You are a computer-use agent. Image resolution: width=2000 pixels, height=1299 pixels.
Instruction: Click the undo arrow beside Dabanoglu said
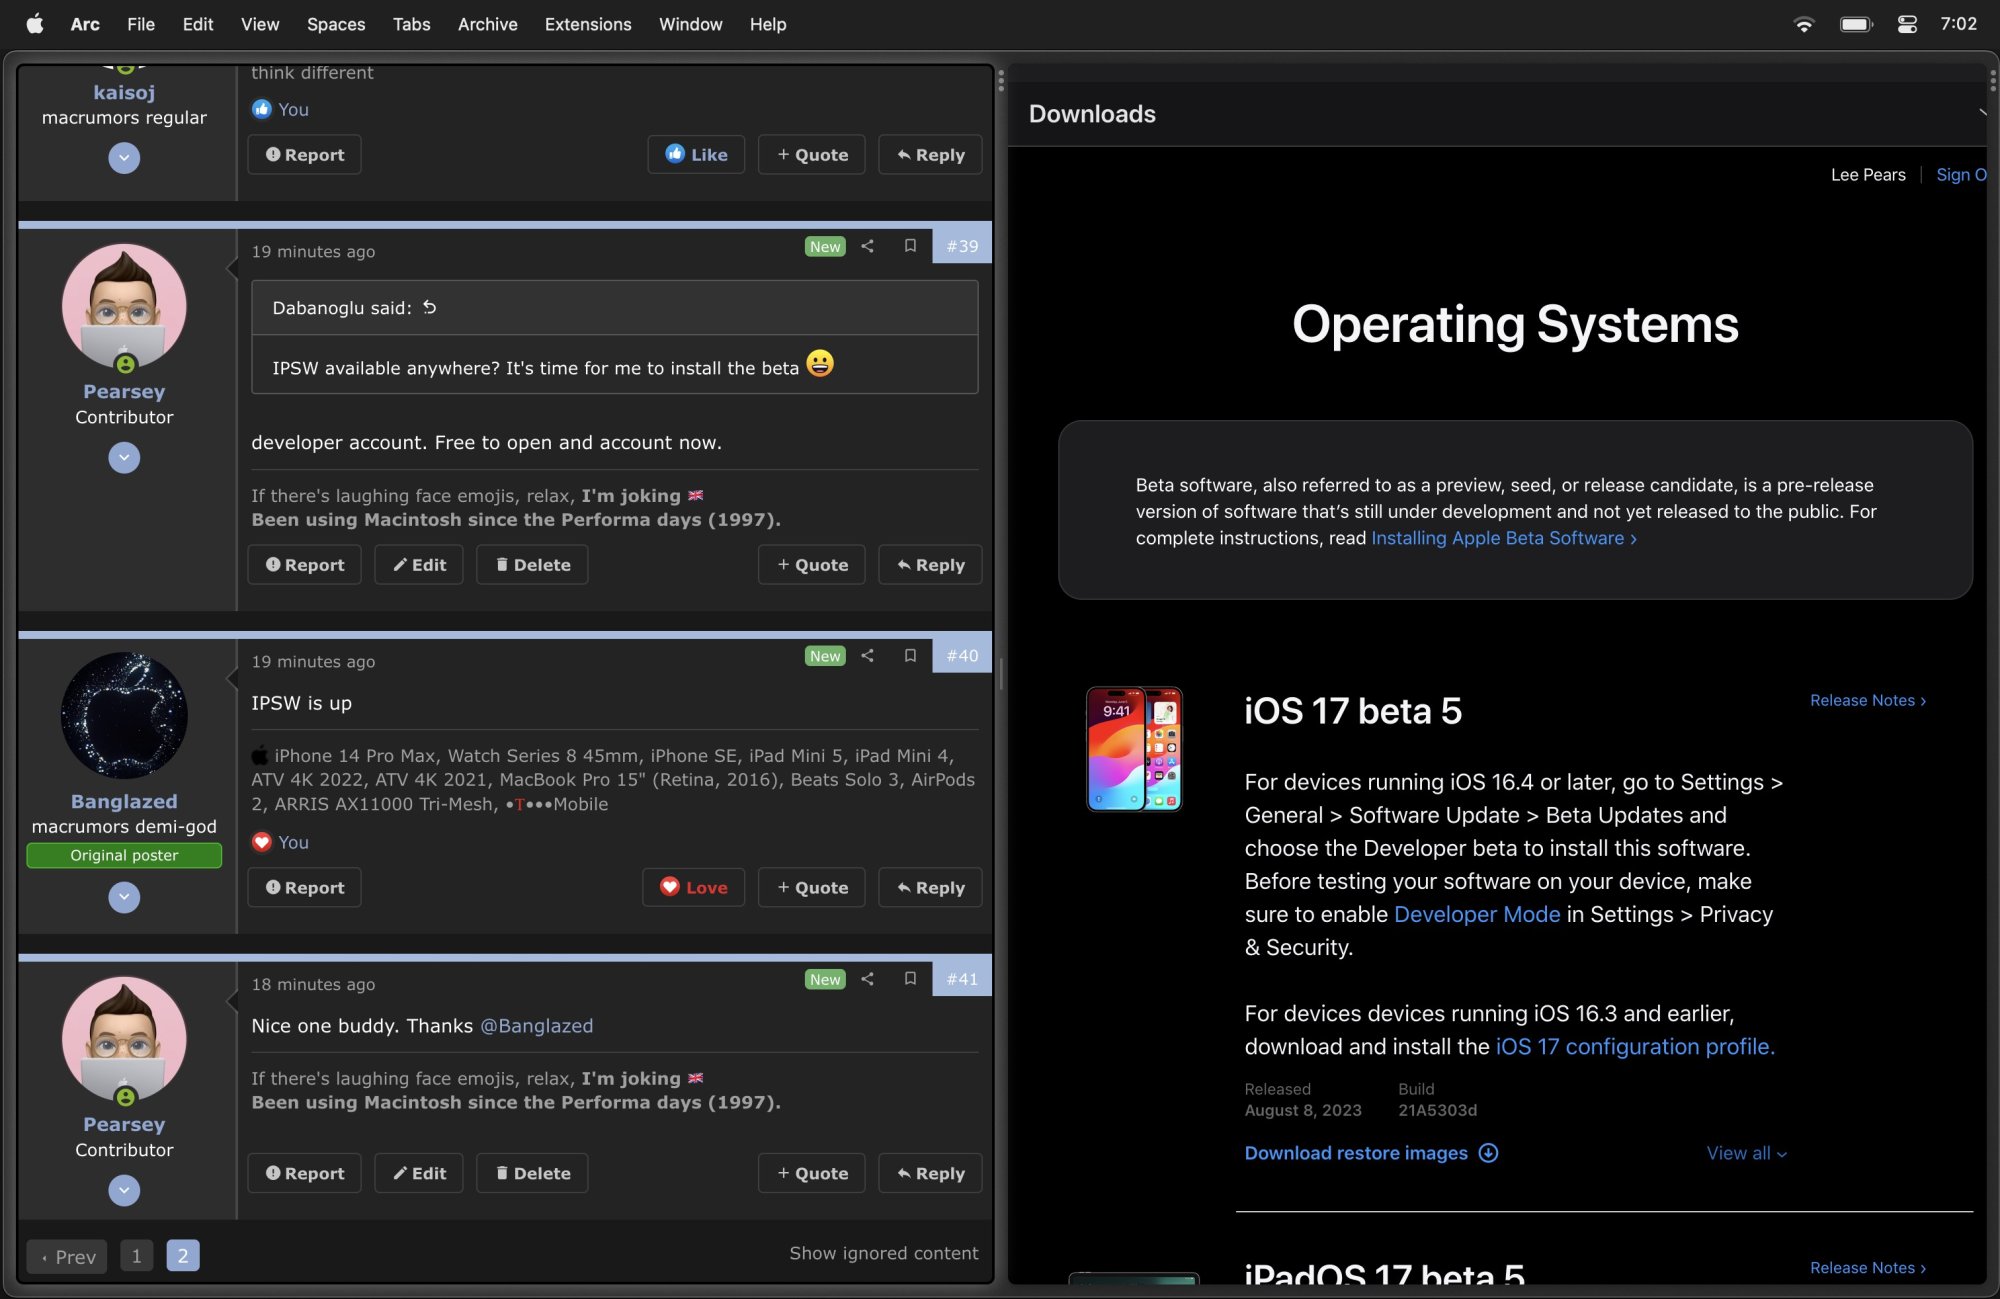tap(430, 307)
